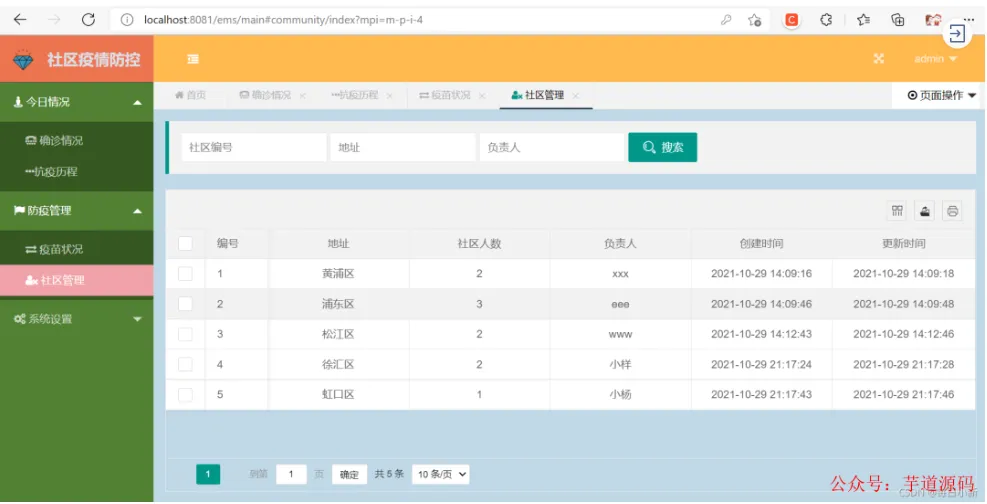The height and width of the screenshot is (504, 987).
Task: Reload the page with the refresh icon
Action: click(x=88, y=20)
